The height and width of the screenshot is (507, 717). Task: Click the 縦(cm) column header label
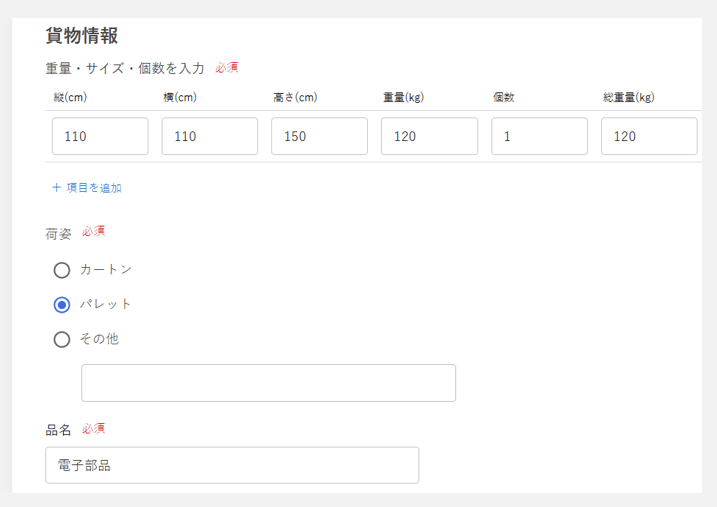71,98
